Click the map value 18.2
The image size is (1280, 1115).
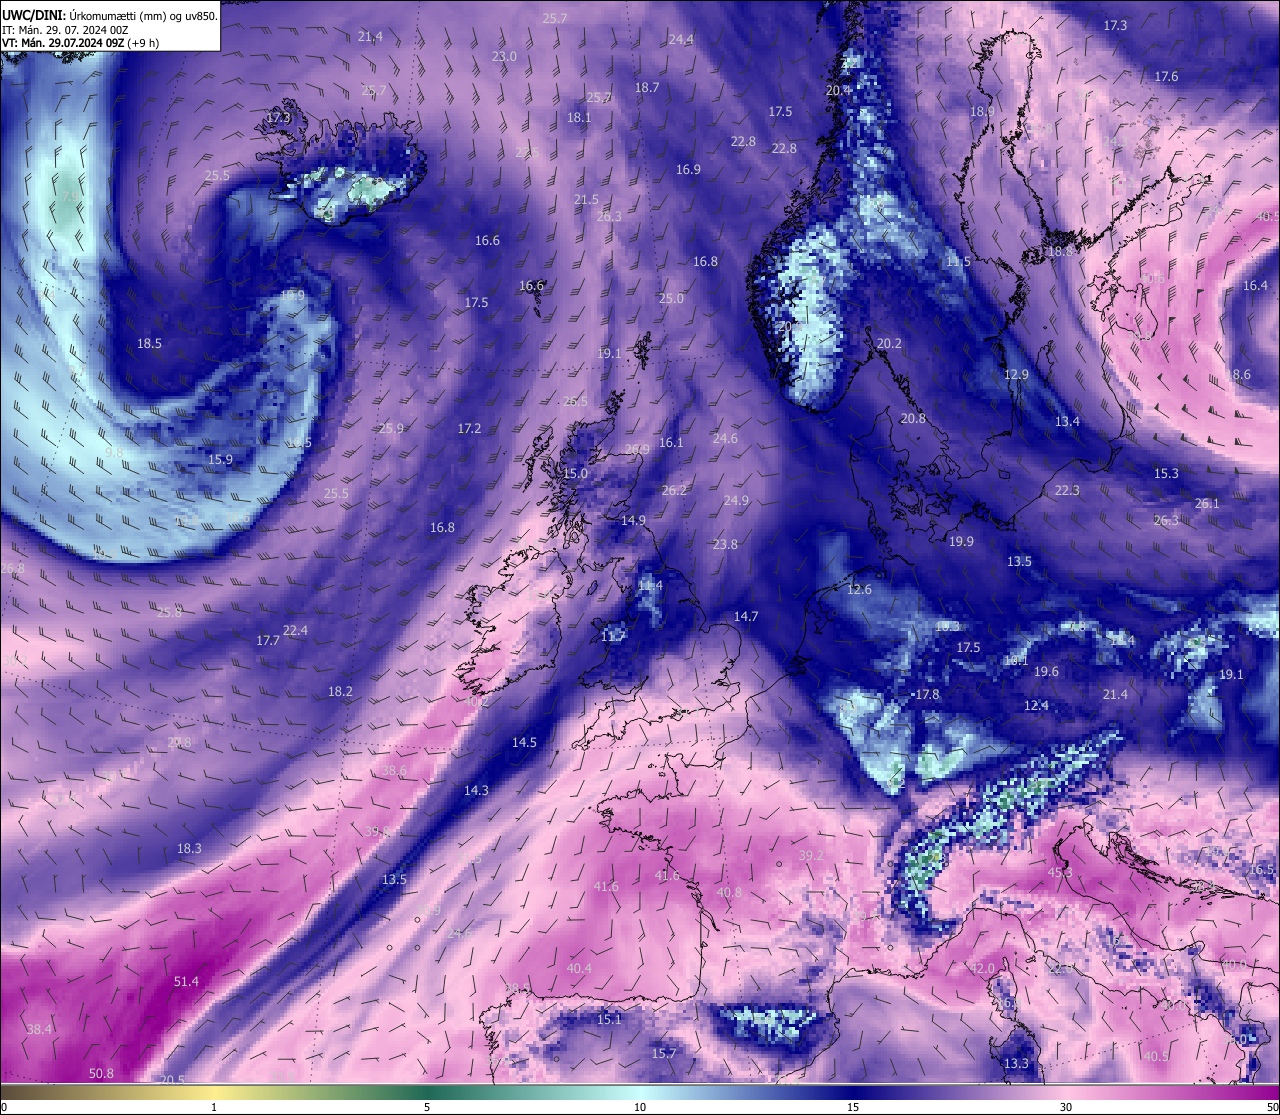[340, 691]
